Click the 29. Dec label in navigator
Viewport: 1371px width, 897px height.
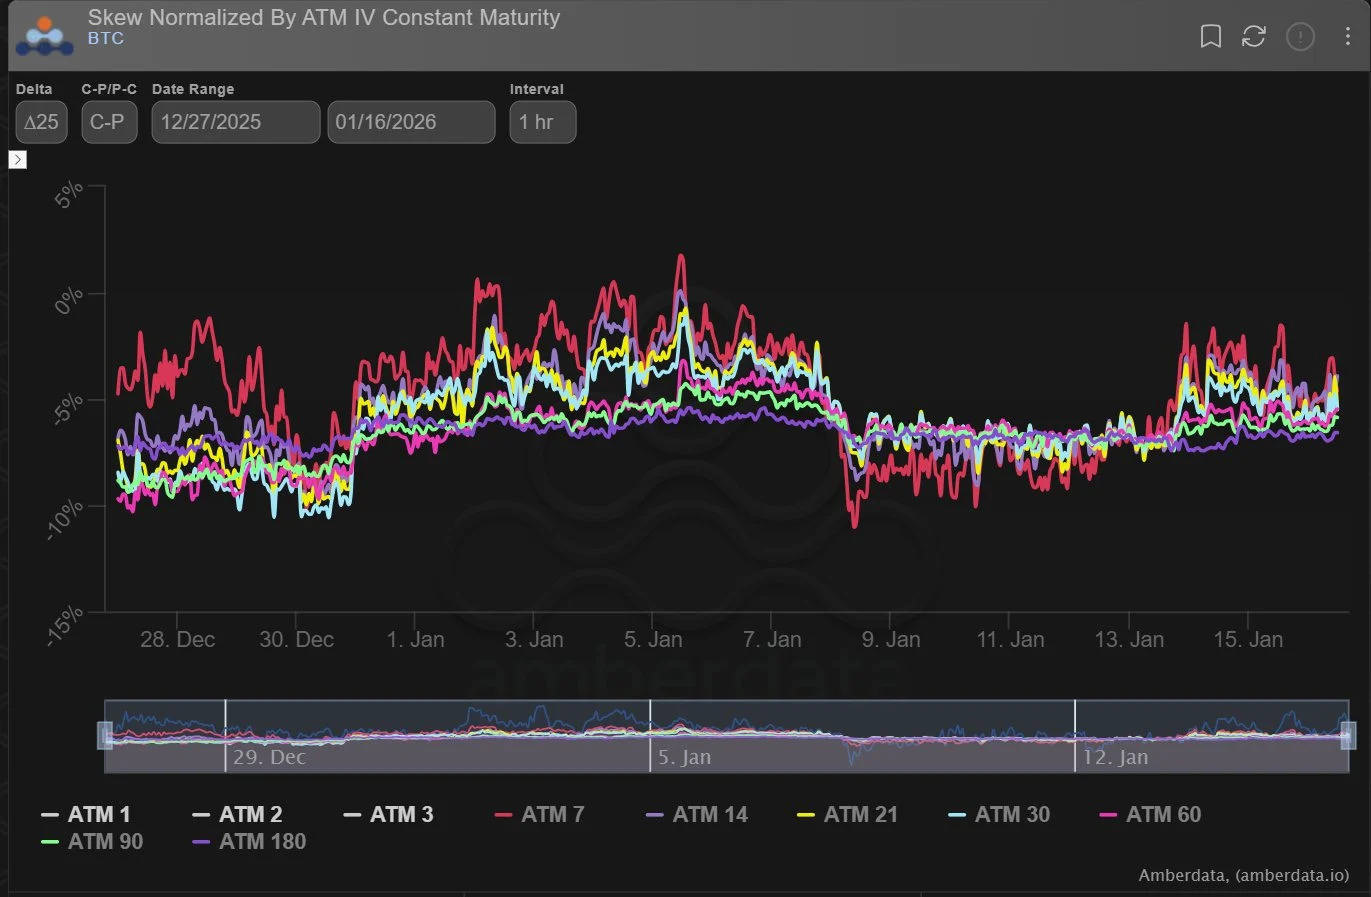pyautogui.click(x=269, y=757)
